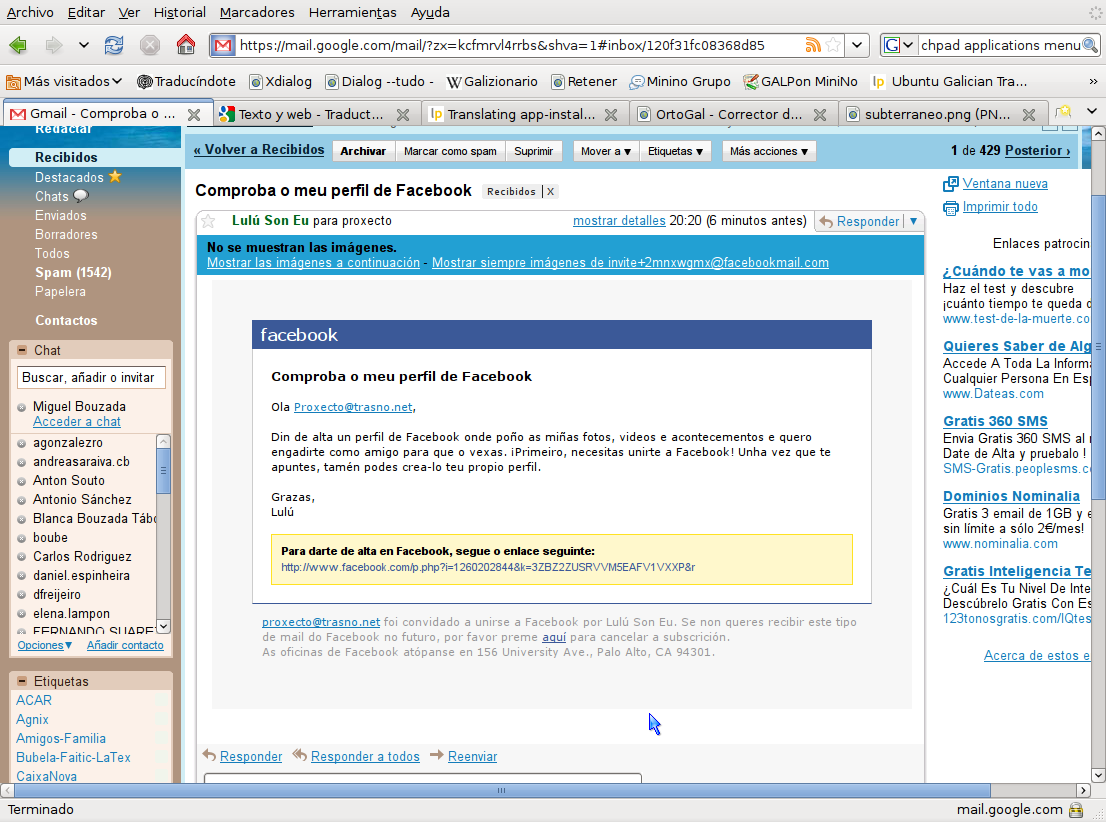Screen dimensions: 1106x822
Task: Click the reply-all arrows icon at bottom
Action: (300, 755)
